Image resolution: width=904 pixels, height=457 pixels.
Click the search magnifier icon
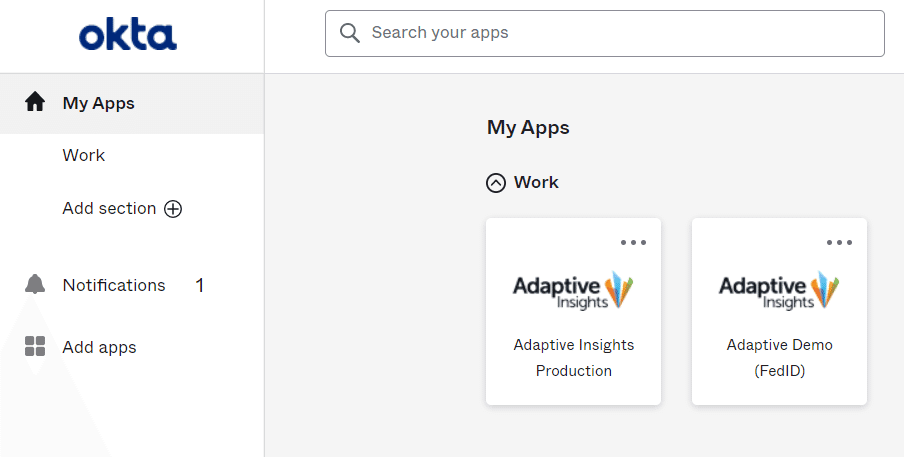349,33
